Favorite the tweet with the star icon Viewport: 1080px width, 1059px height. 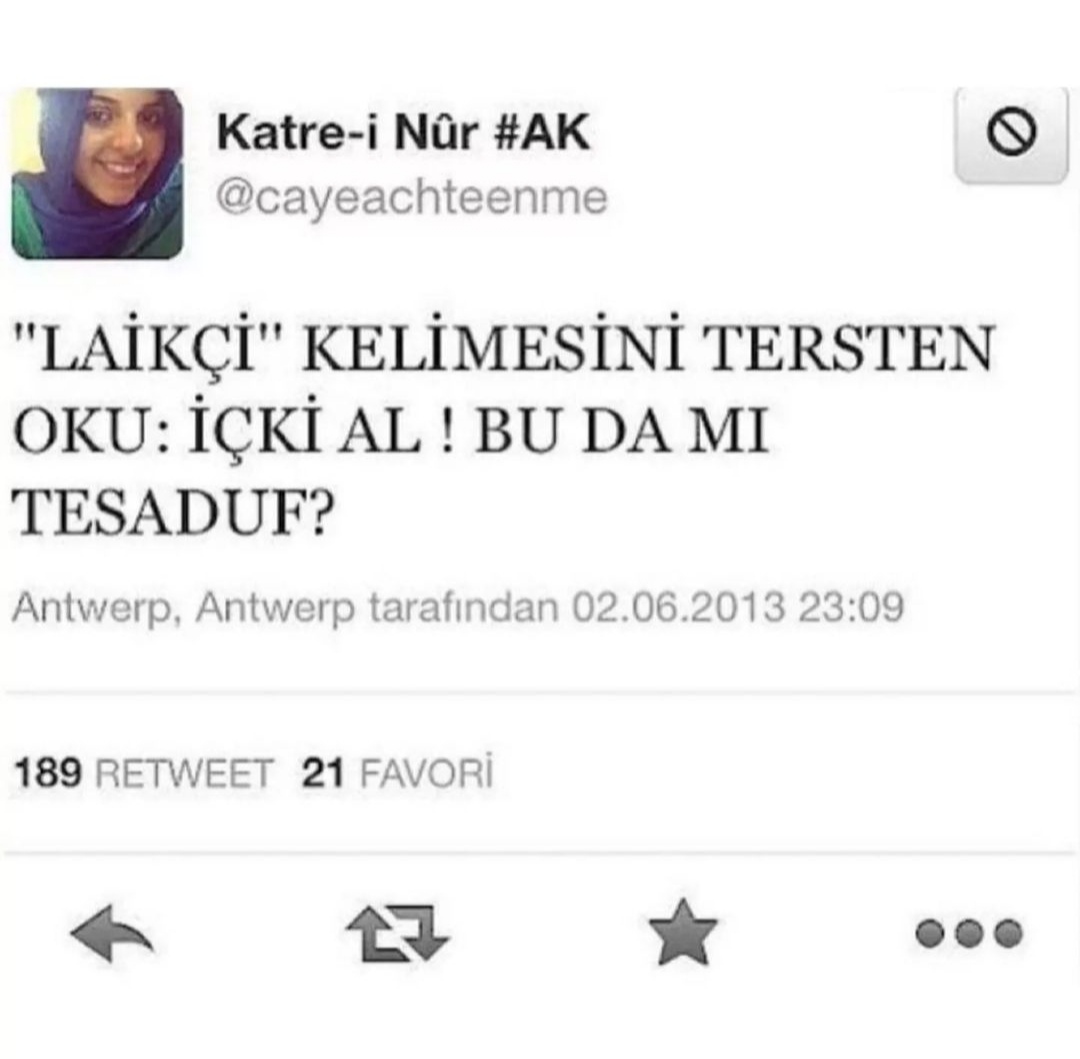[683, 932]
